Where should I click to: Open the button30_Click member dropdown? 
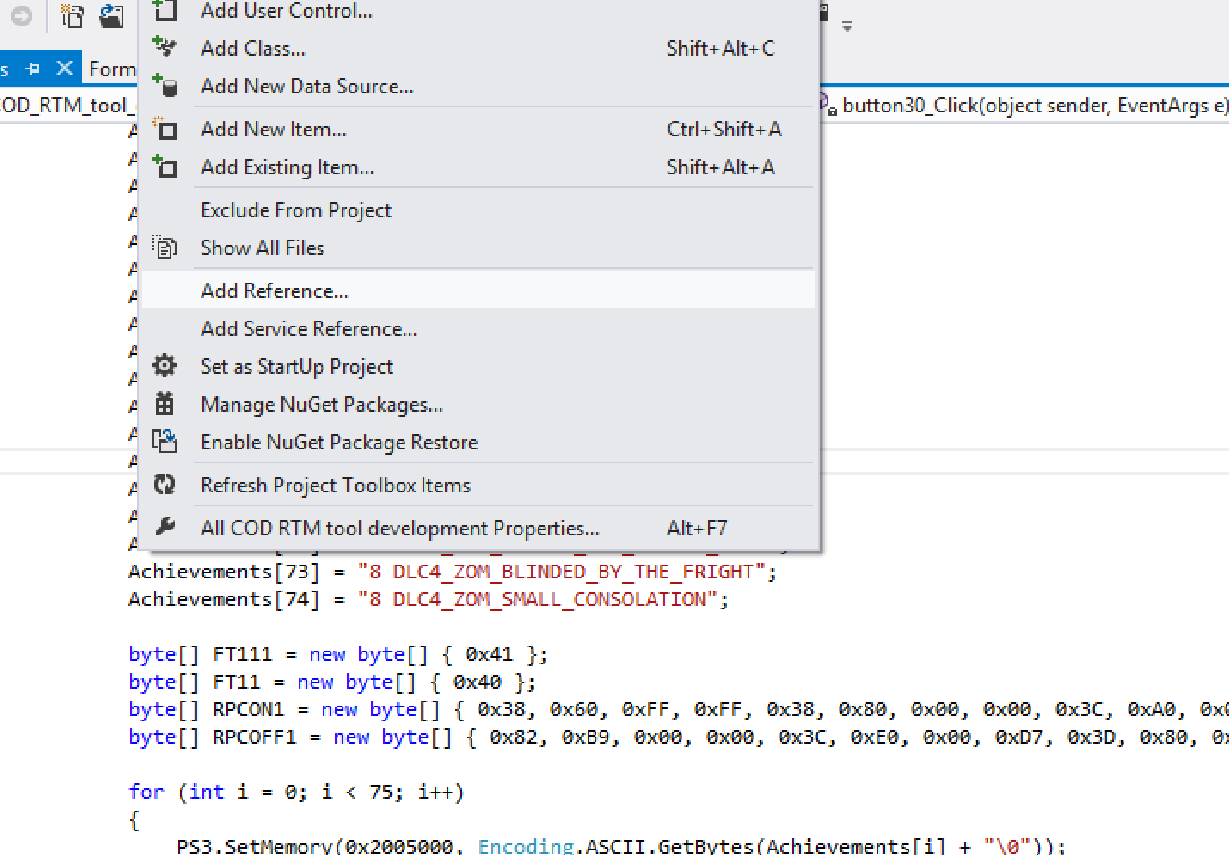tap(1022, 105)
